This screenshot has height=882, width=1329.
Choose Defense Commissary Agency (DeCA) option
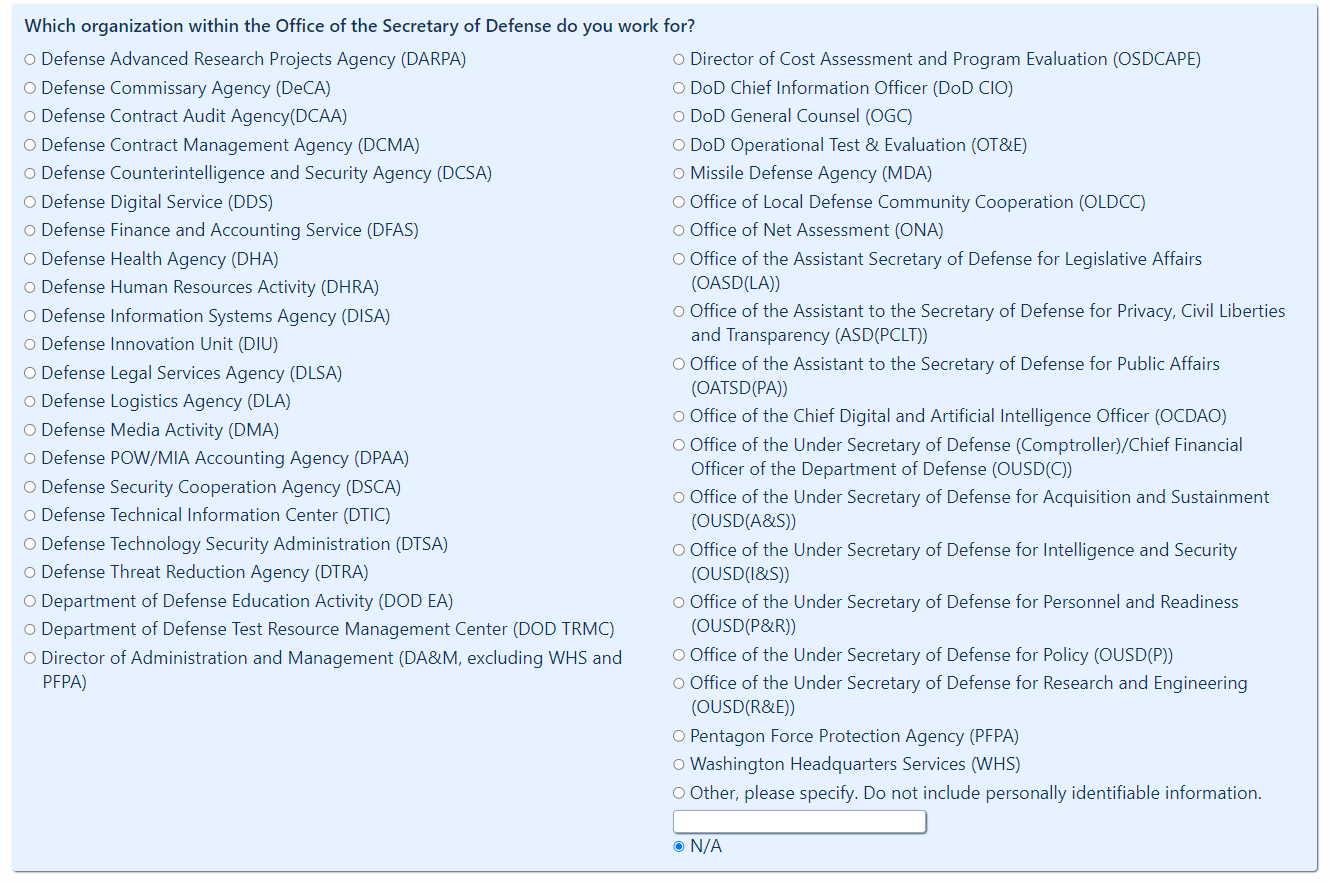[30, 88]
